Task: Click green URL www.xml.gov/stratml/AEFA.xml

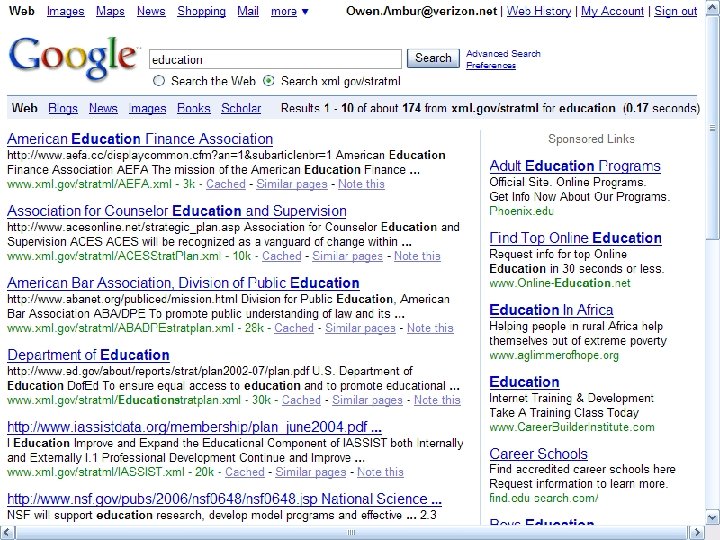Action: pos(90,184)
